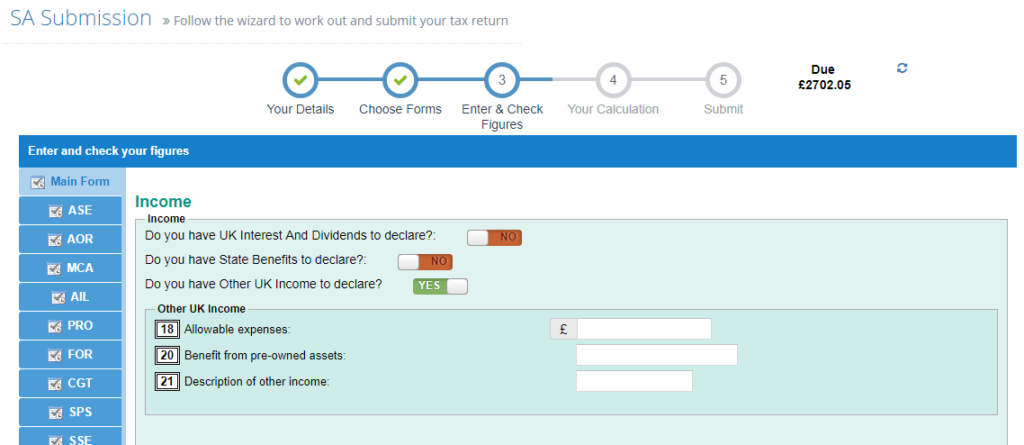Jump to step 5 Submit circle
1024x445 pixels.
pos(723,80)
